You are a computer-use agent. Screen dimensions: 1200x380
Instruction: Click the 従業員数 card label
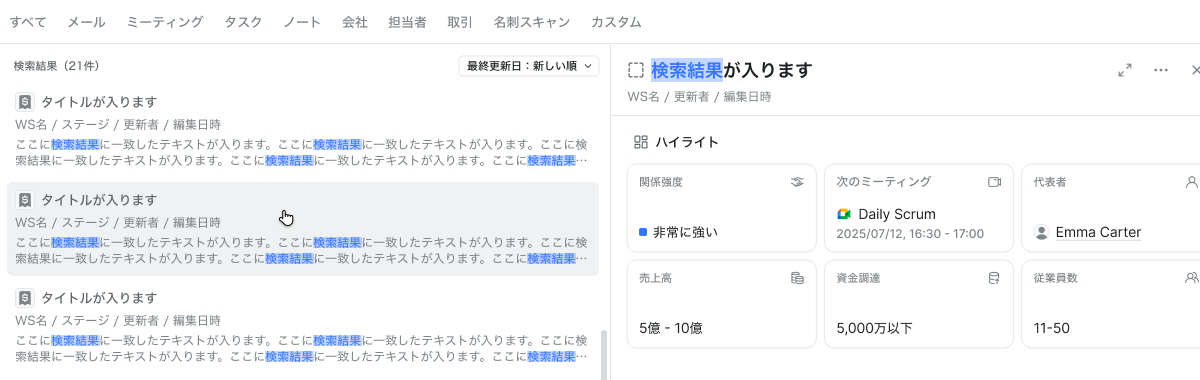click(x=1056, y=278)
